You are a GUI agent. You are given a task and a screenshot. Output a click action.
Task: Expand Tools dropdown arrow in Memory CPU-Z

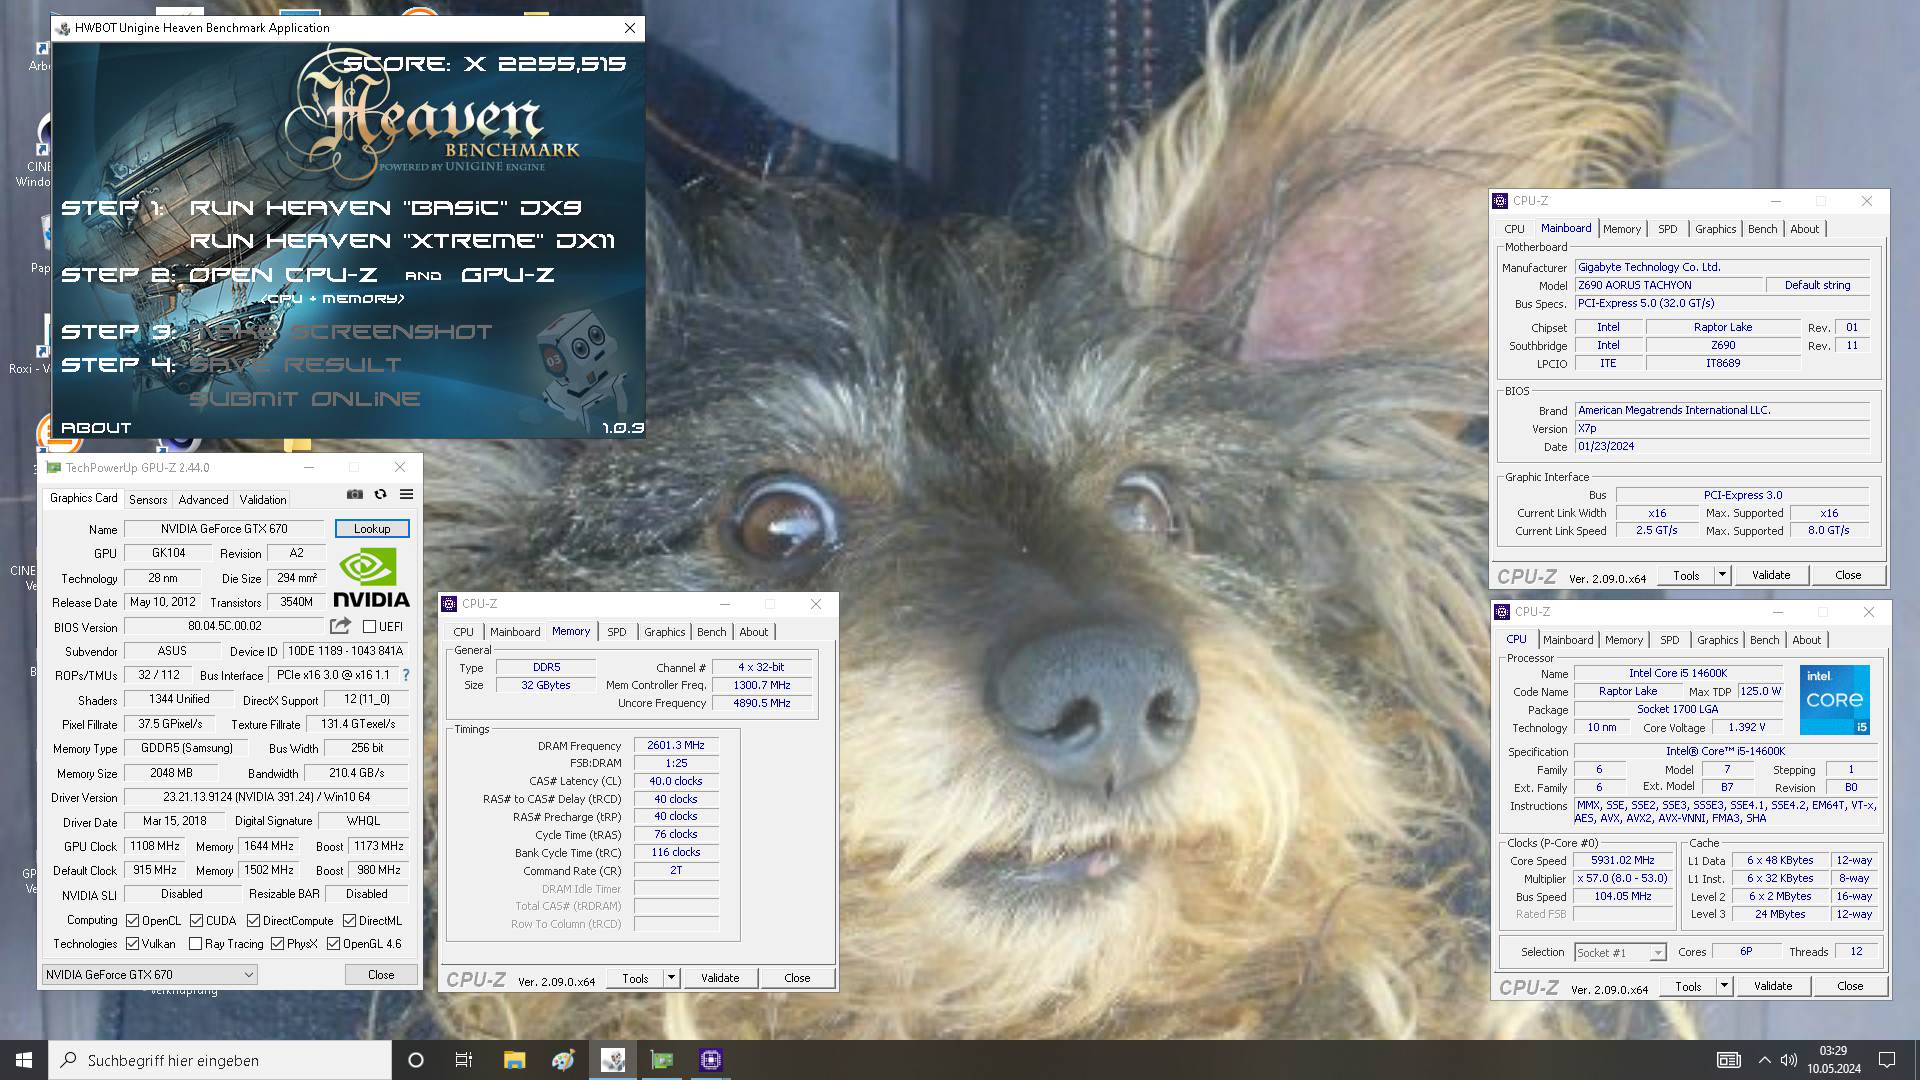point(672,978)
